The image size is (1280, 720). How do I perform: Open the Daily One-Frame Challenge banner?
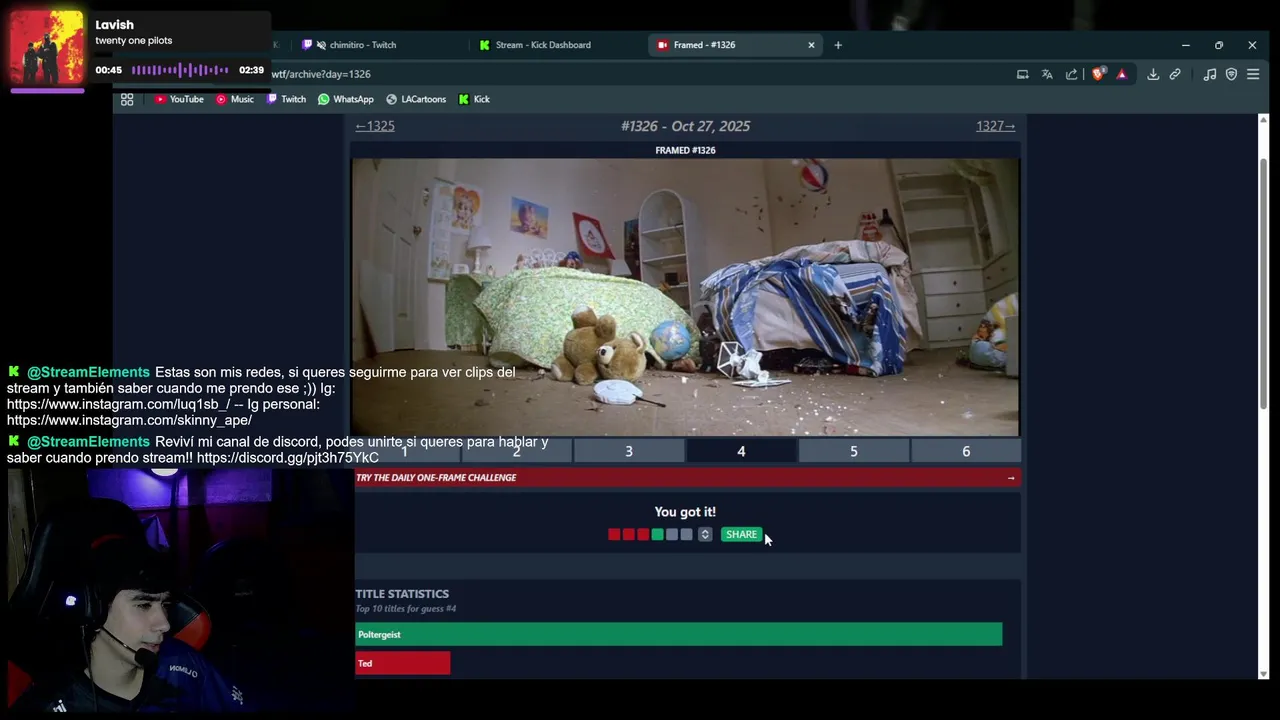coord(686,478)
